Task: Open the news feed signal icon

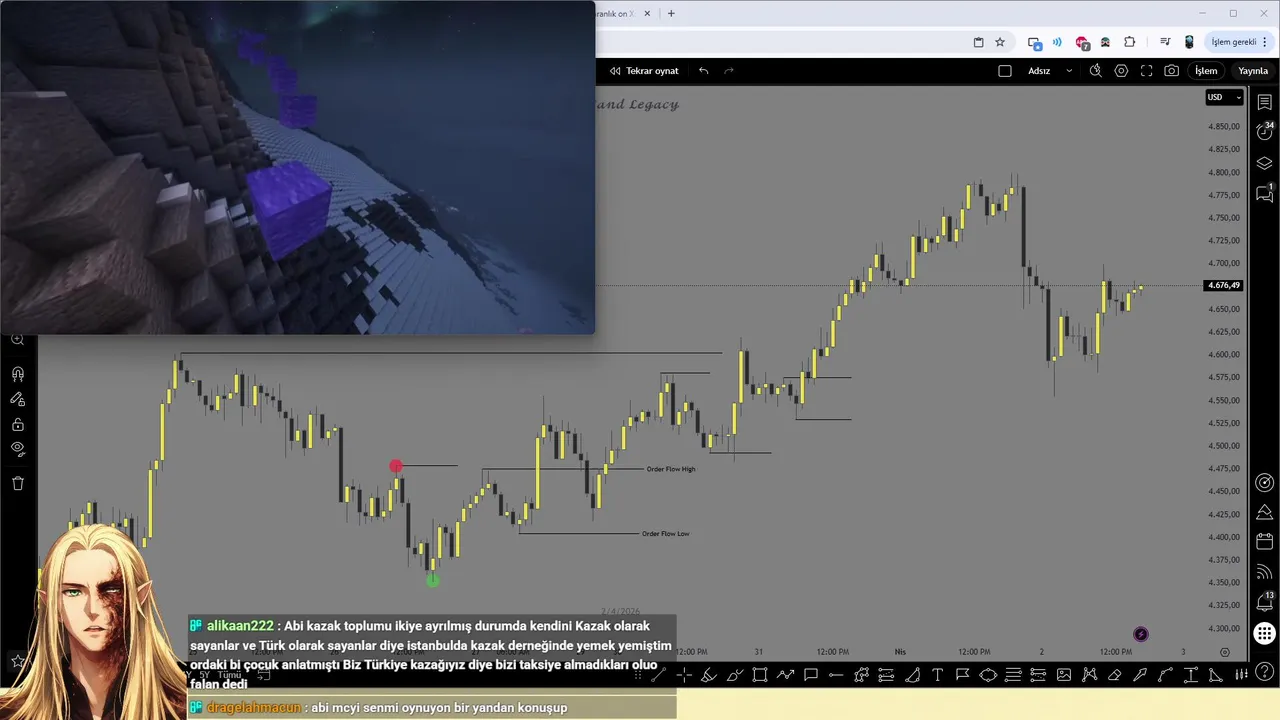Action: (1265, 572)
